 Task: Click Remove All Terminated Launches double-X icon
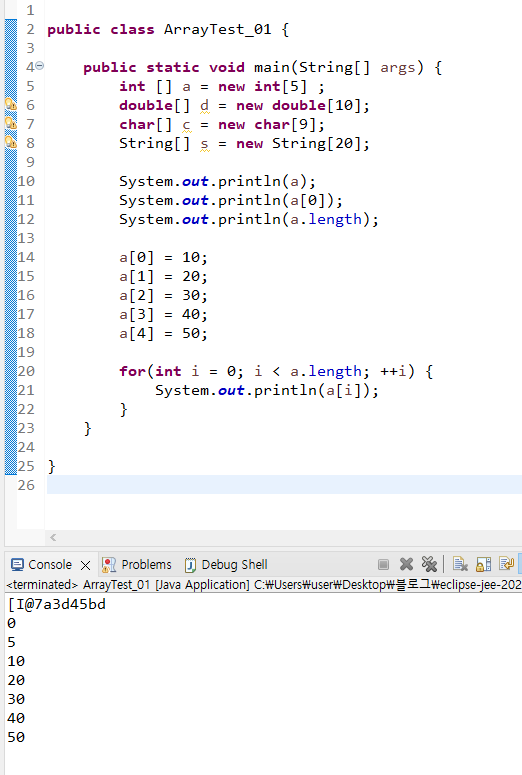point(429,564)
